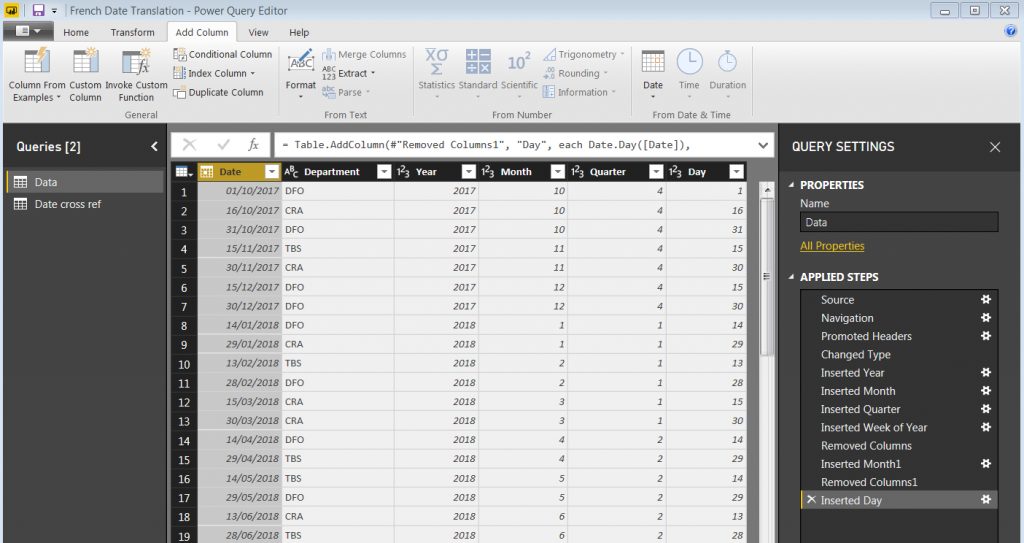The height and width of the screenshot is (543, 1024).
Task: Open the Department column filter dropdown
Action: pos(383,172)
